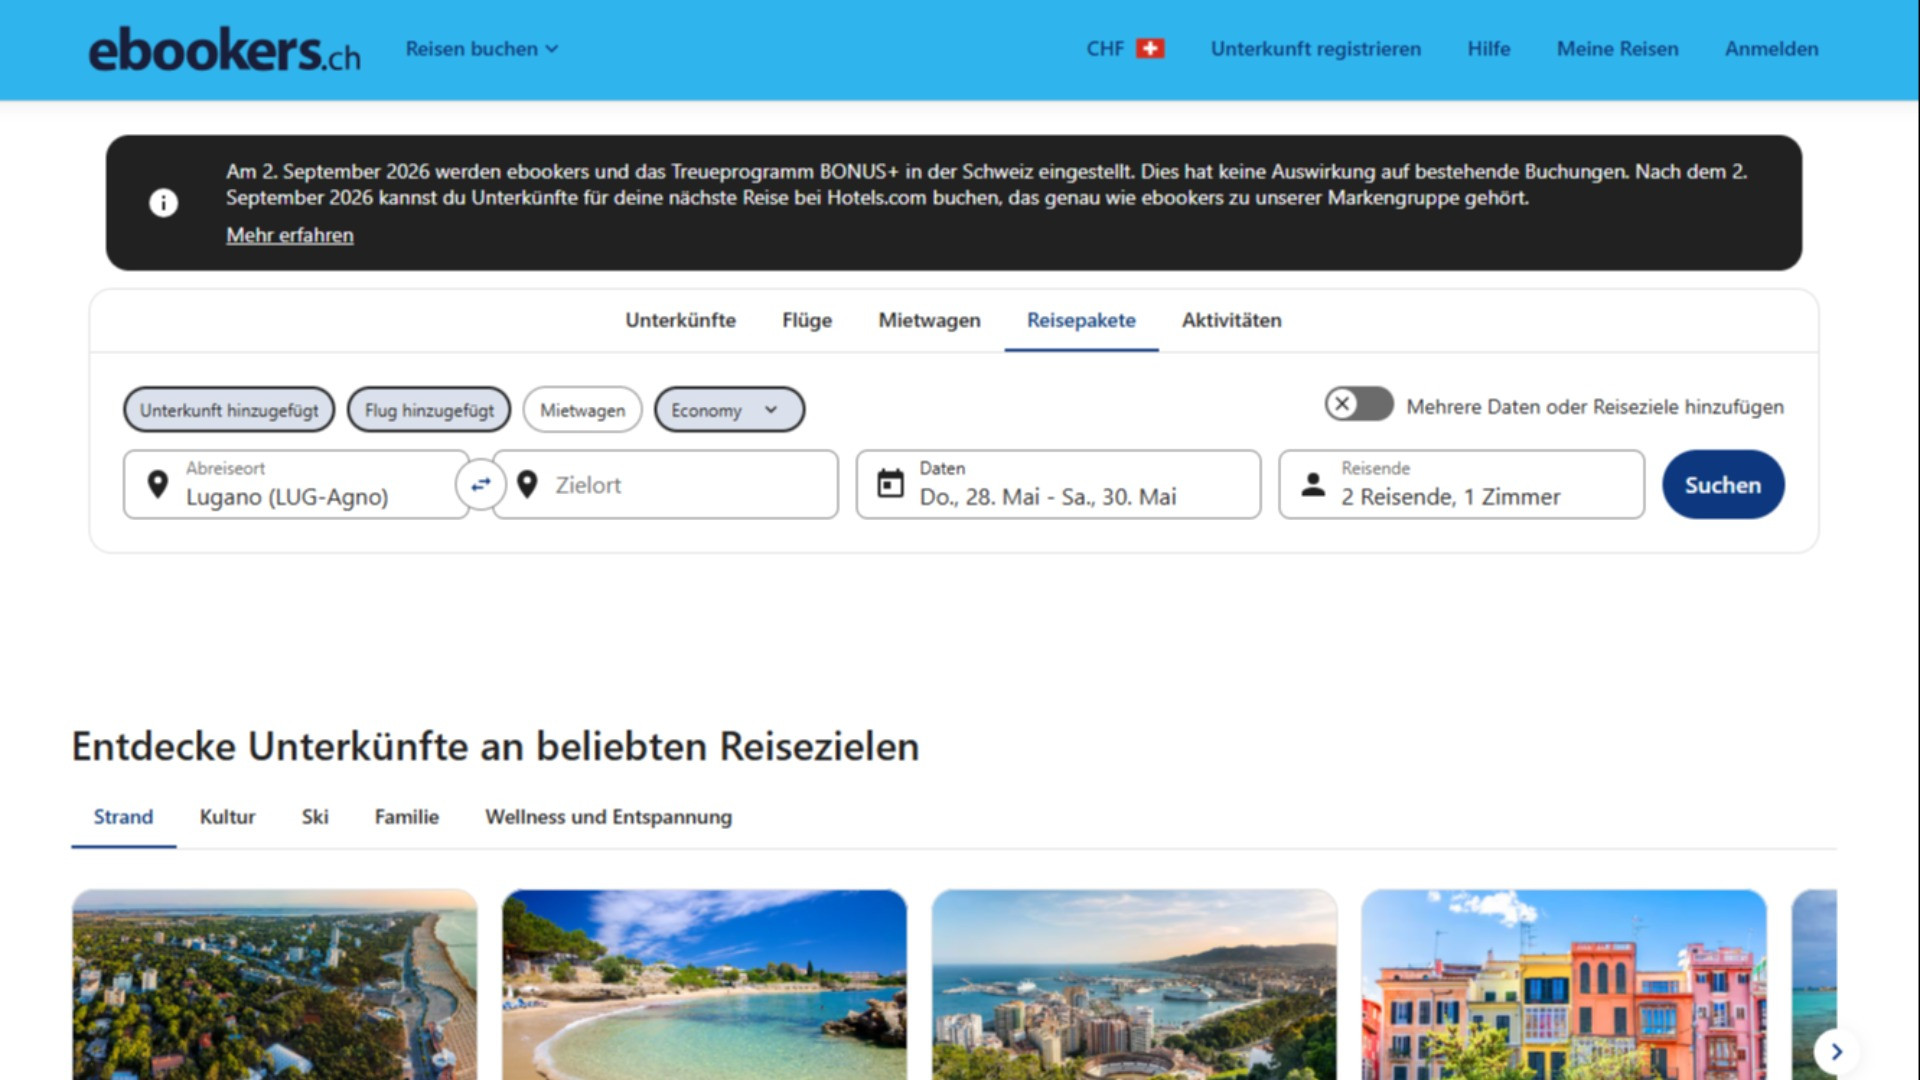Open the 2 Reisende, 1 Zimmer selector
1920x1080 pixels.
1461,484
